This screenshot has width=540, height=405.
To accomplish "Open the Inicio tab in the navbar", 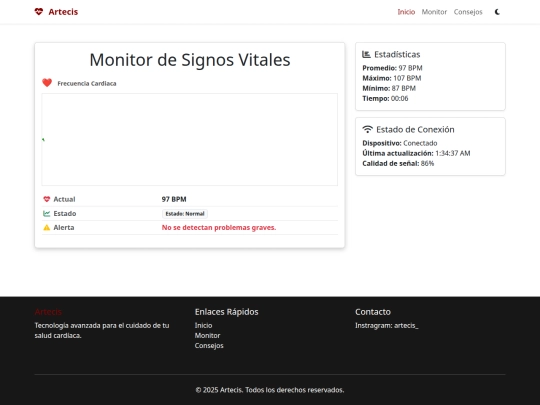I will pos(406,12).
